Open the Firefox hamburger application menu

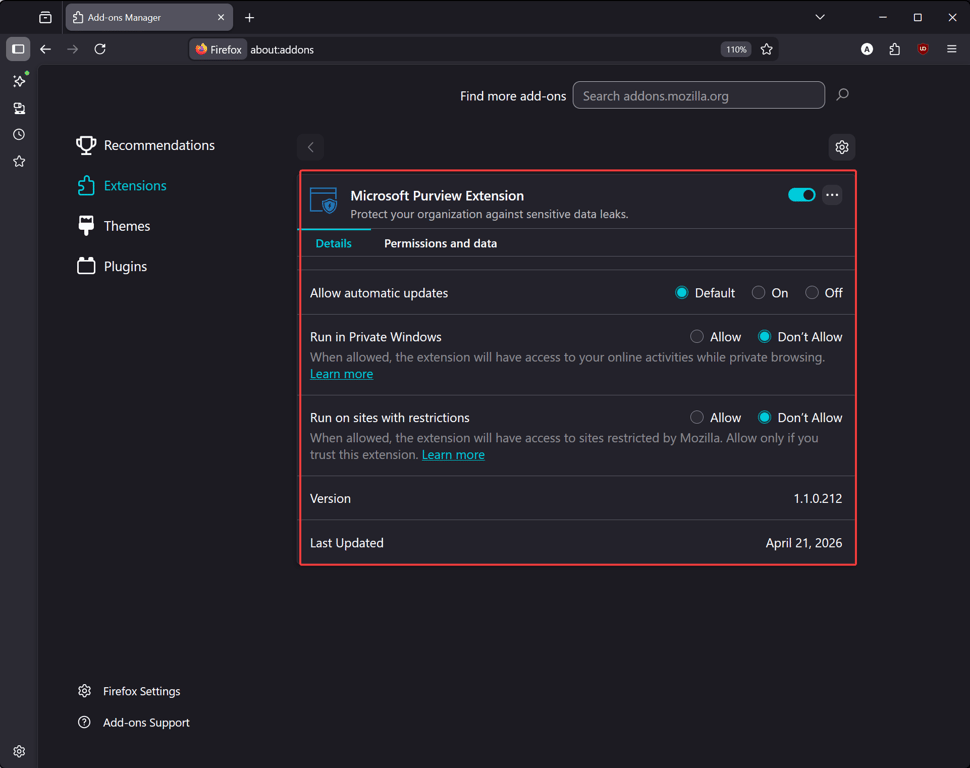pos(951,49)
